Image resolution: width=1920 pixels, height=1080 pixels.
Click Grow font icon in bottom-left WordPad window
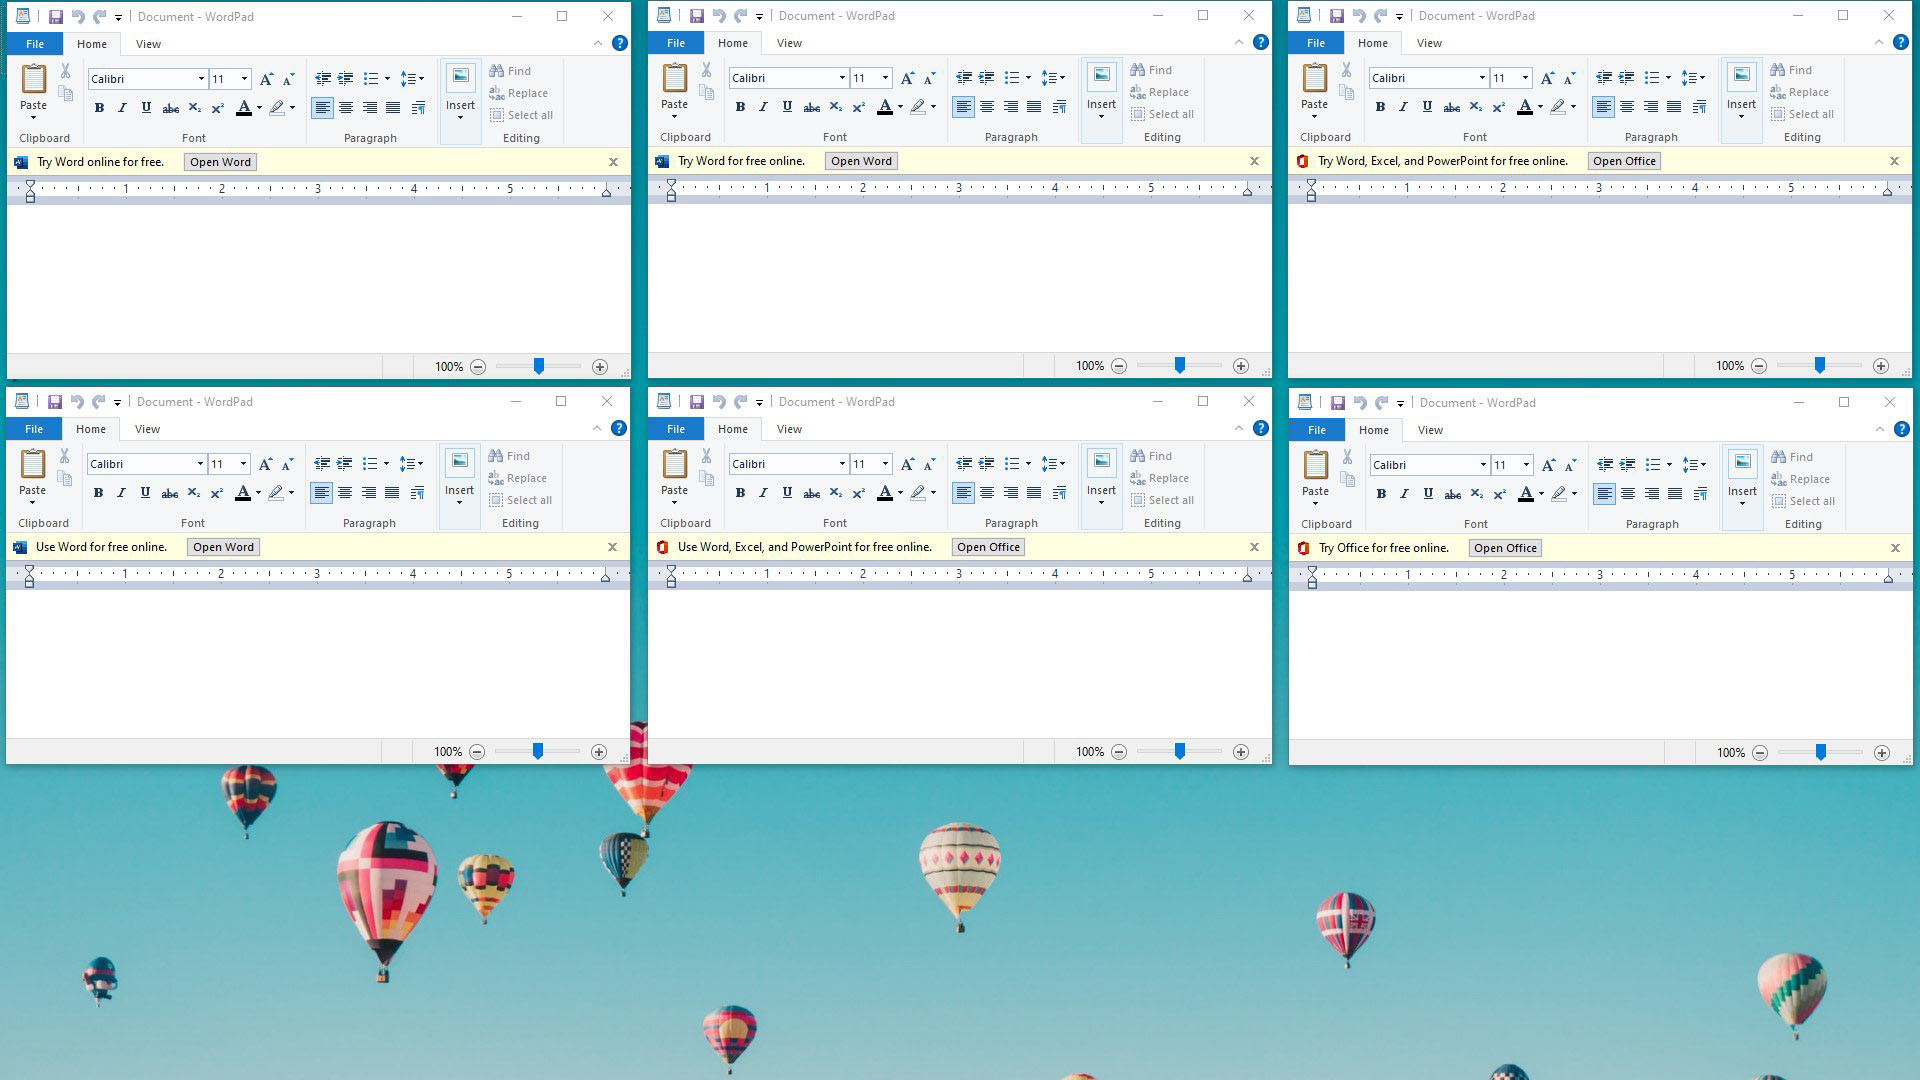coord(265,464)
